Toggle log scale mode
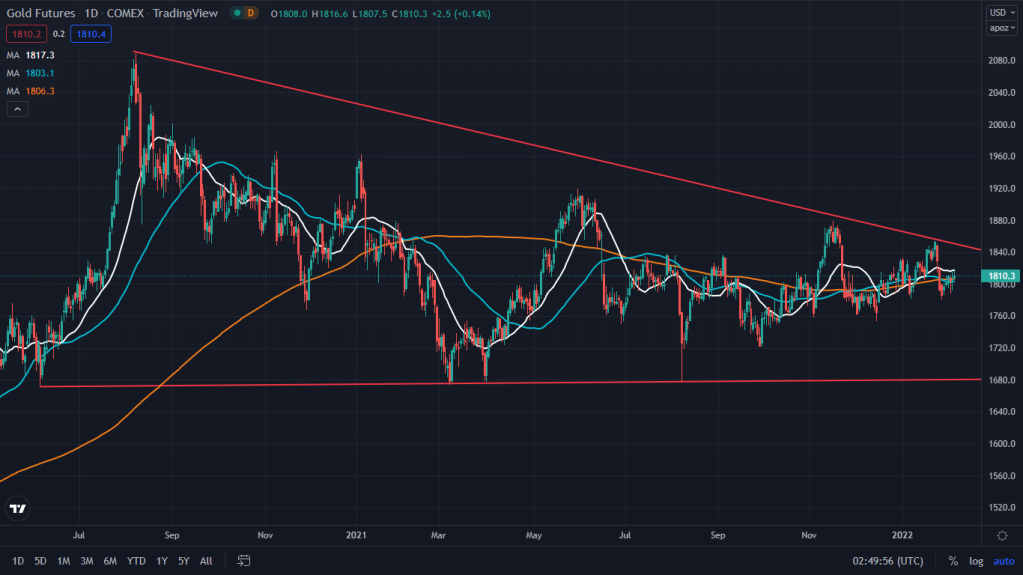 (976, 561)
